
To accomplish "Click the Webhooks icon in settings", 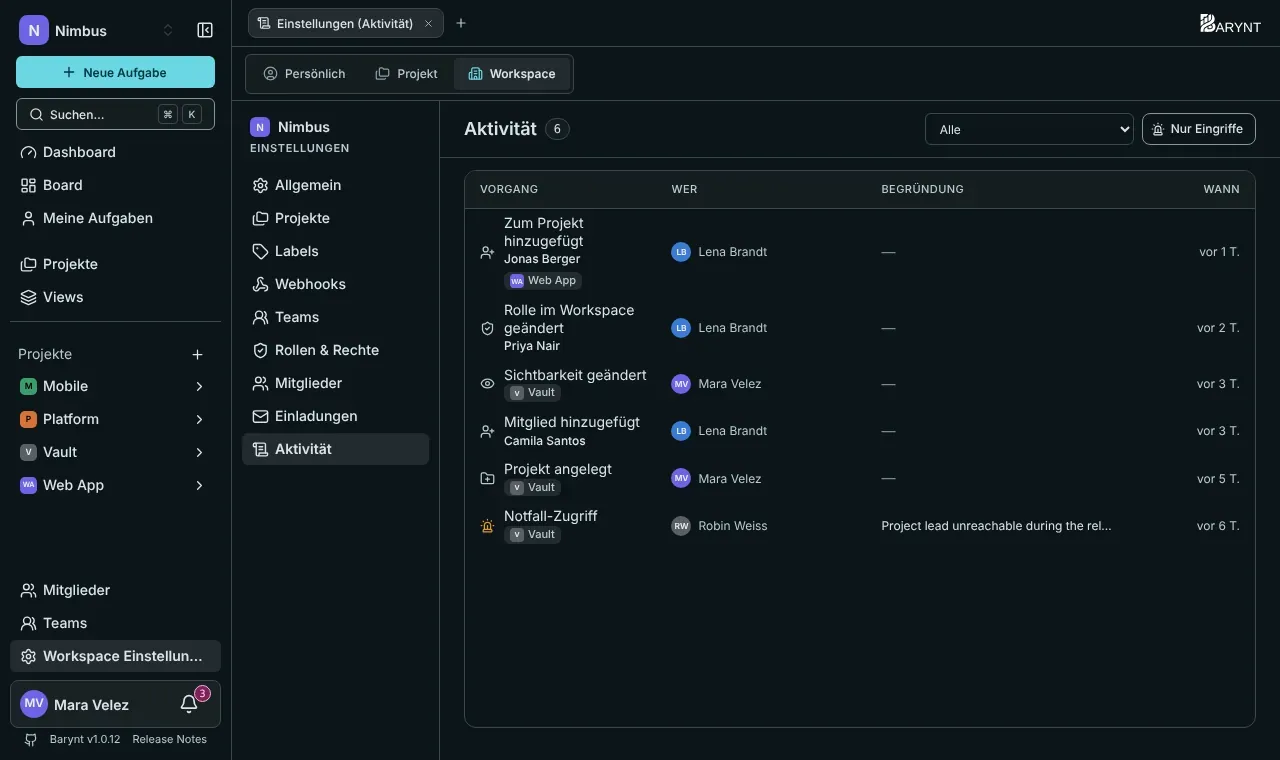I will coord(260,284).
